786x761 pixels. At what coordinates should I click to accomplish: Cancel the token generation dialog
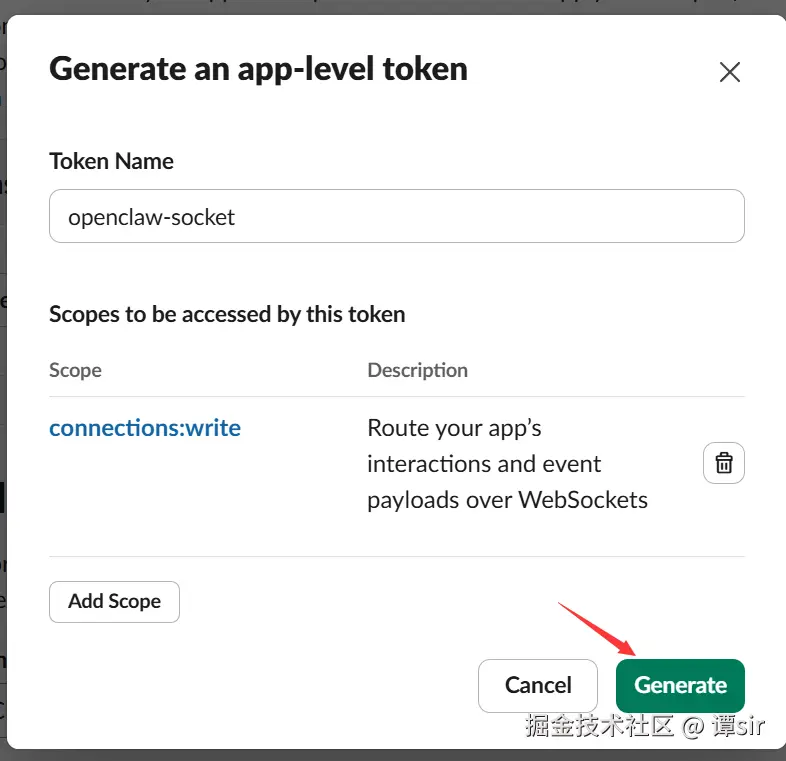tap(538, 685)
